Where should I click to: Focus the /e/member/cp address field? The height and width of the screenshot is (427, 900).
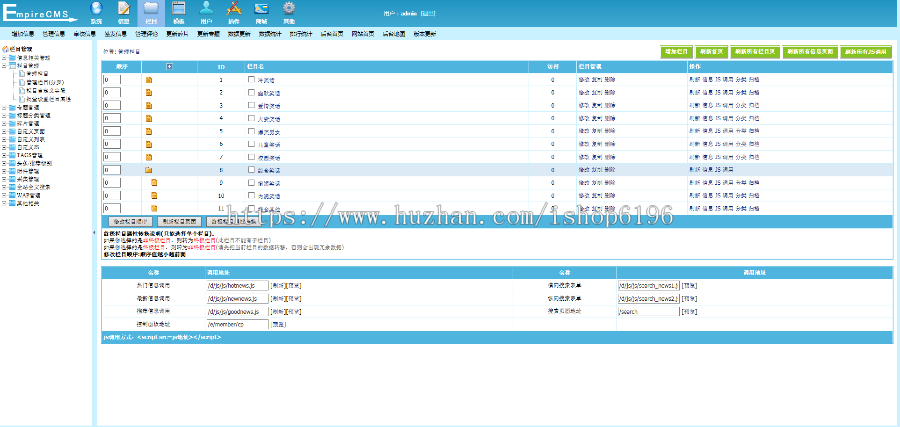click(x=238, y=324)
